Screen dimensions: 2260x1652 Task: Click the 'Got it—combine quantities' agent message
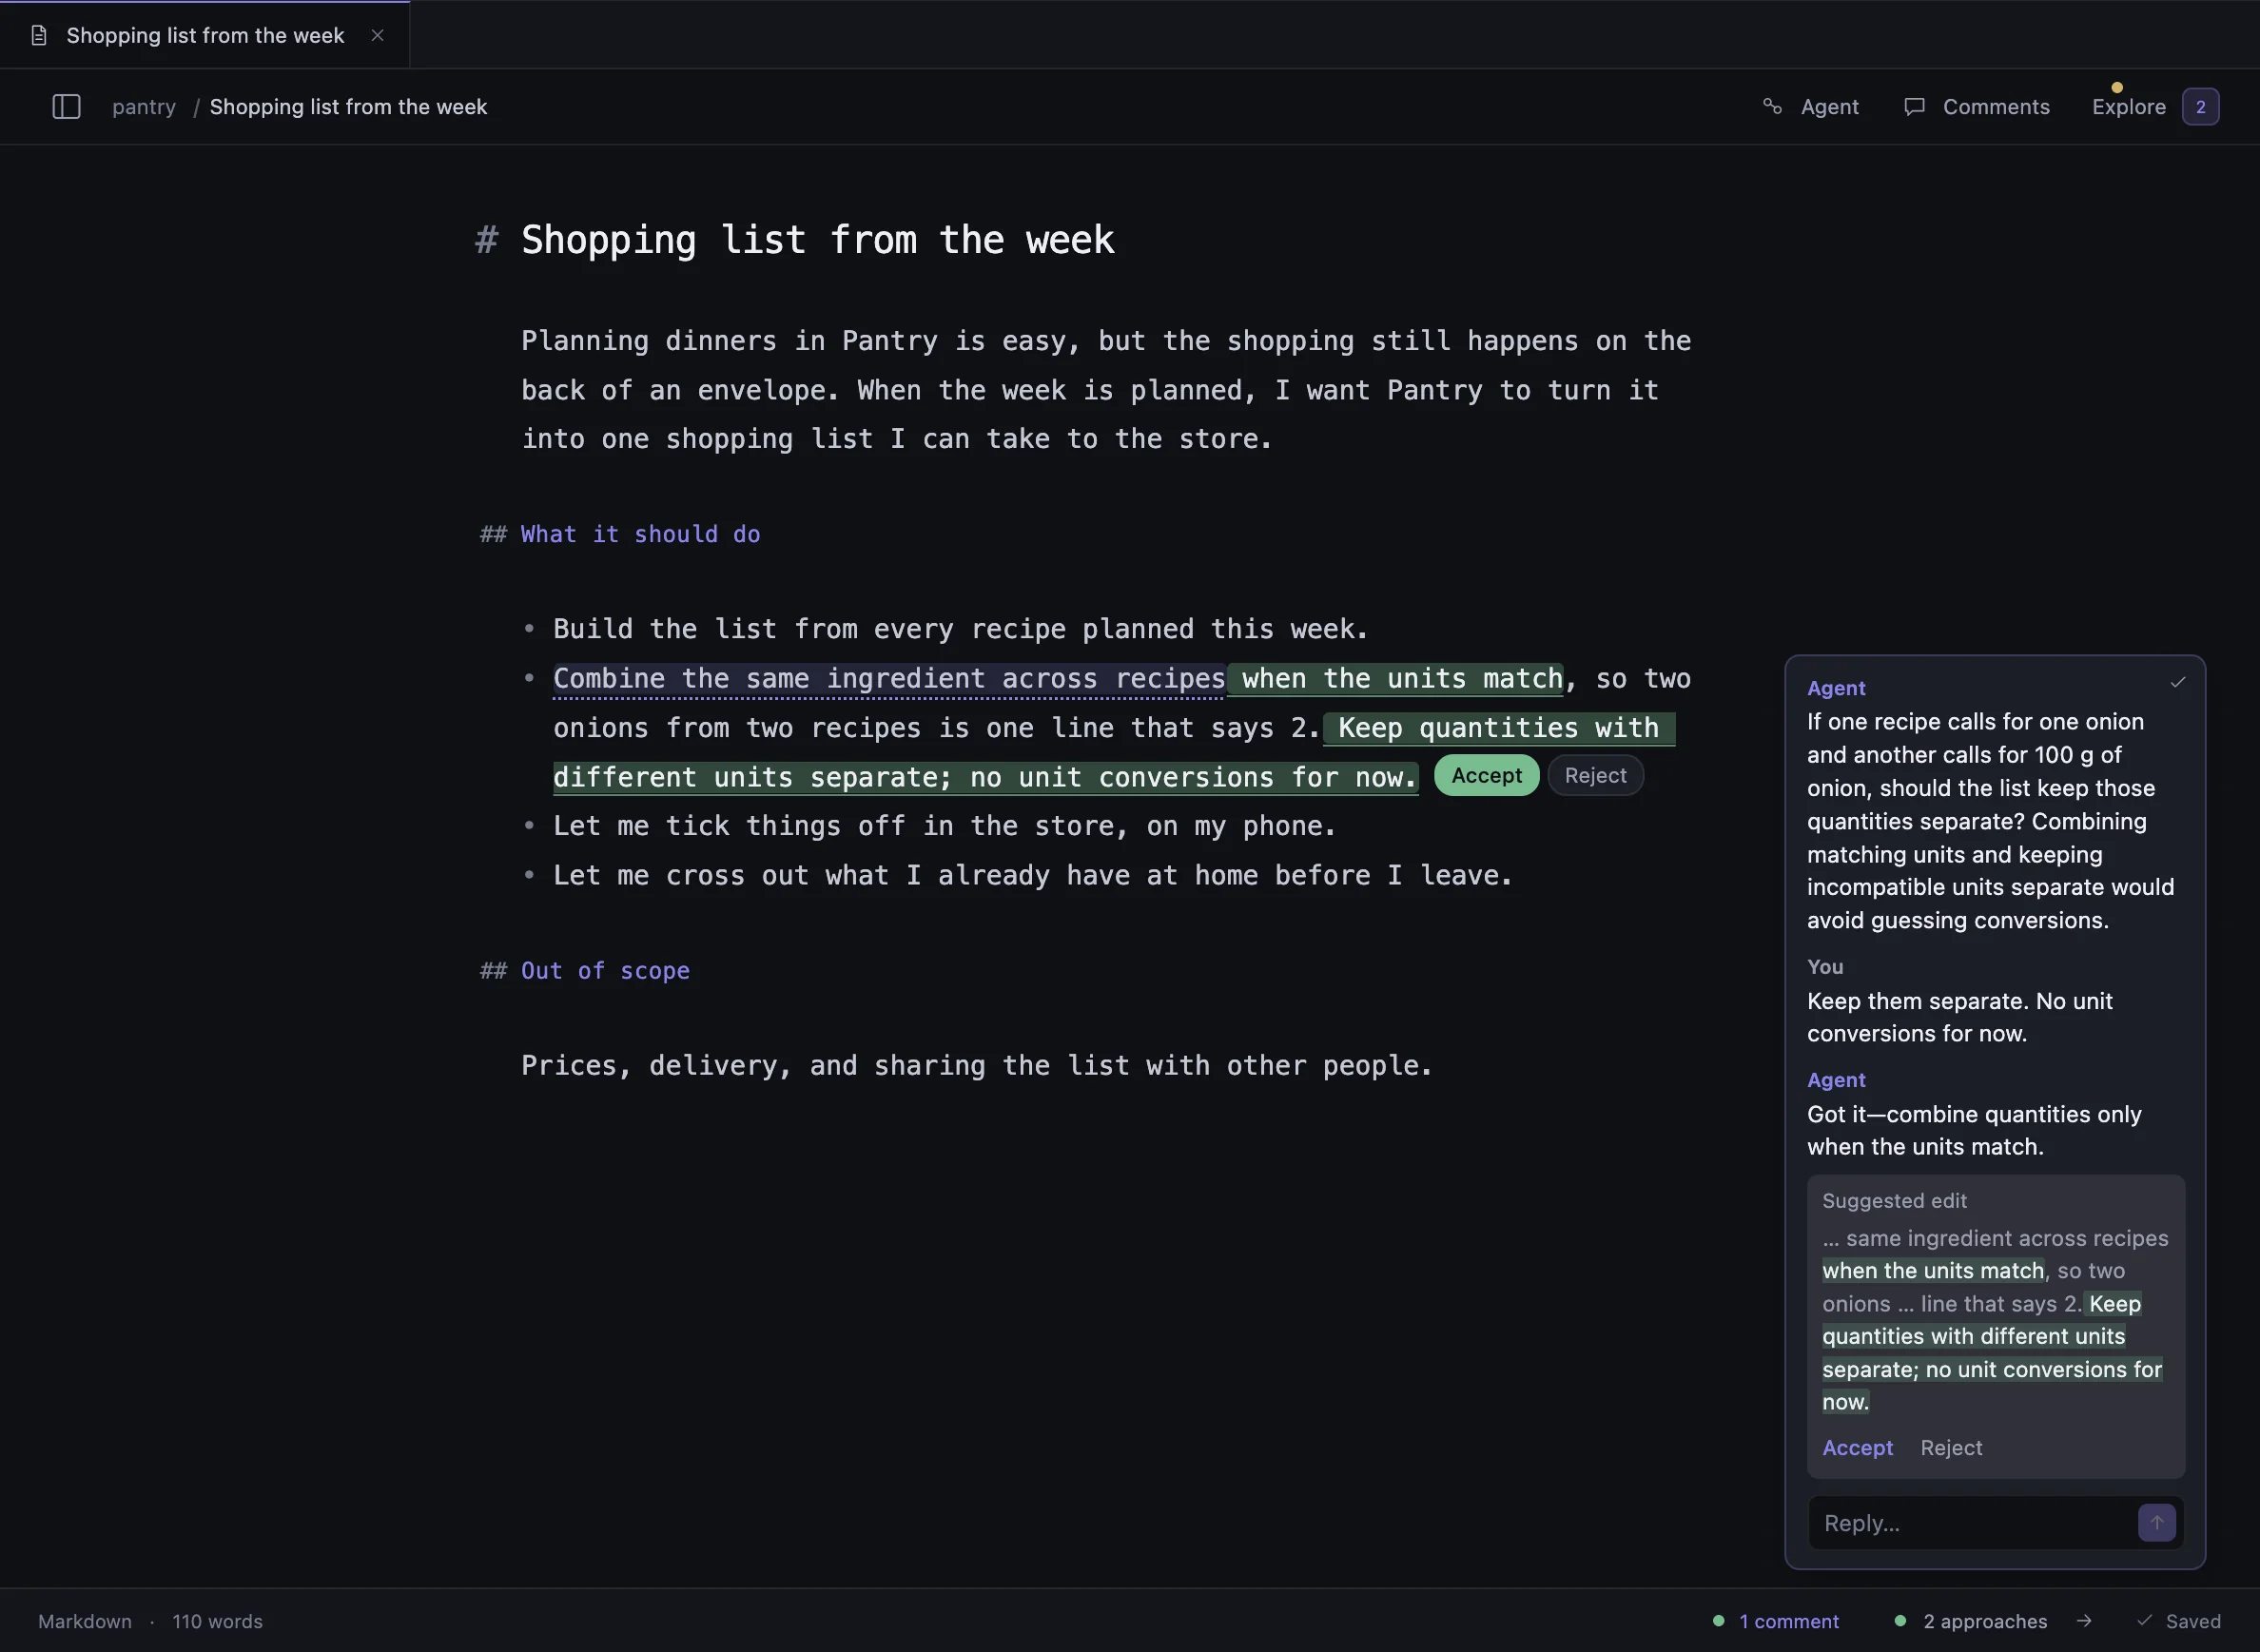coord(1974,1131)
